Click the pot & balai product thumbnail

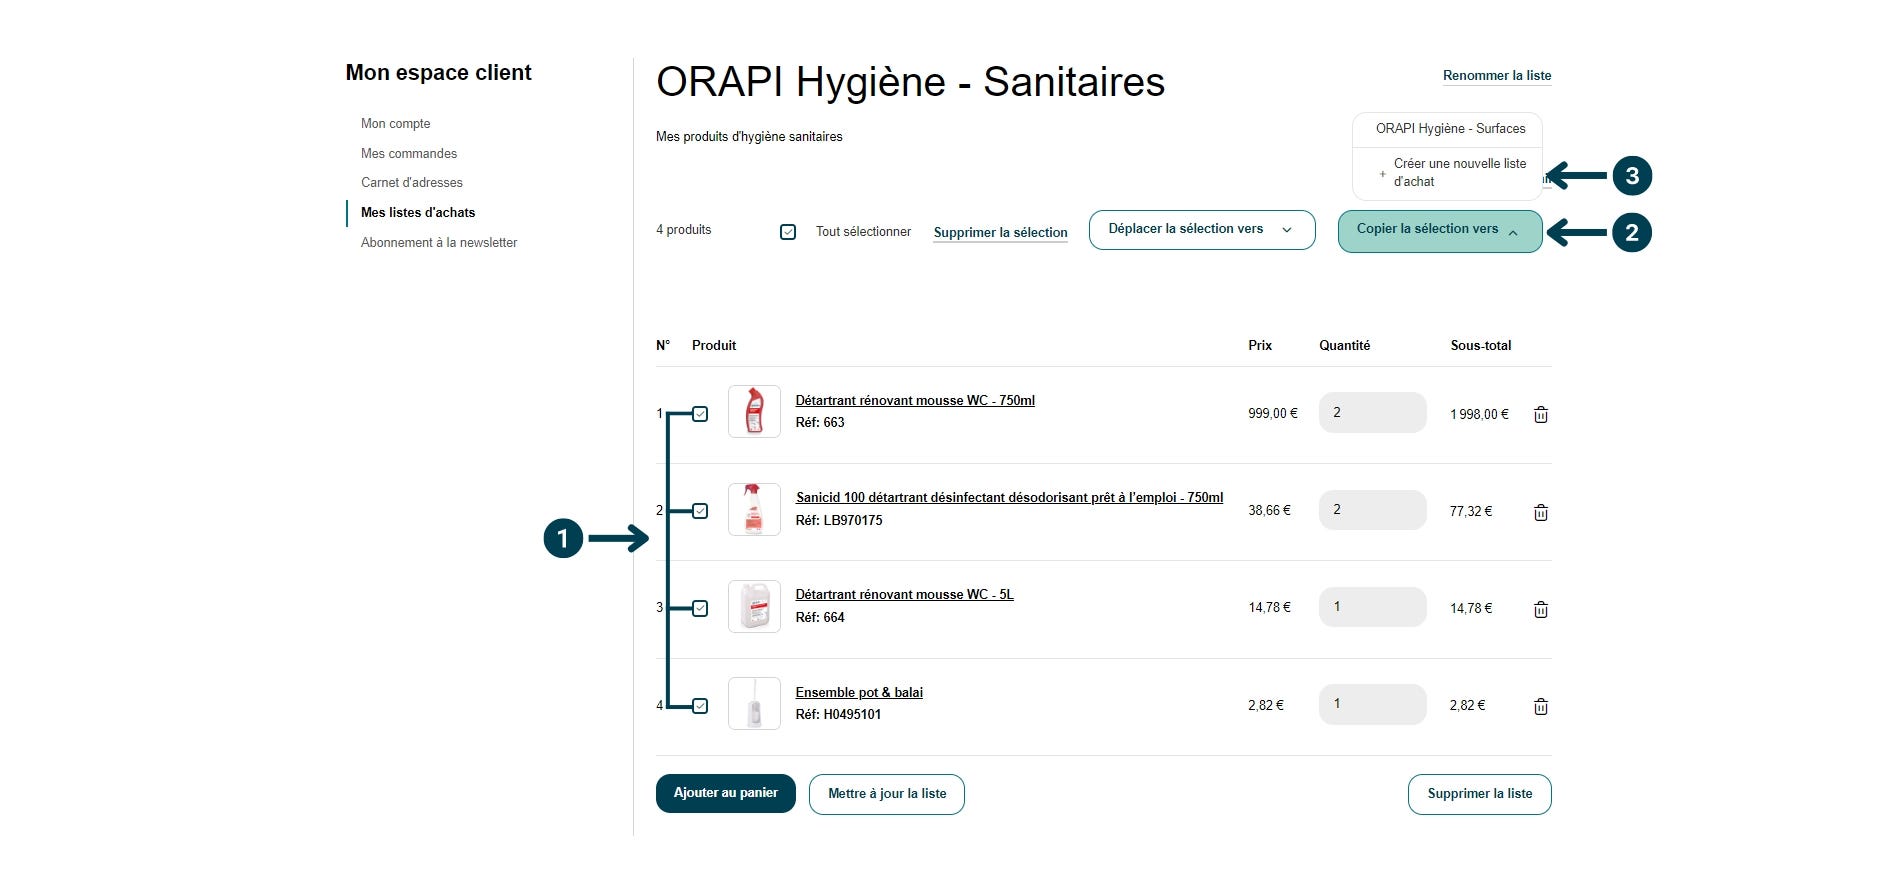(x=754, y=704)
